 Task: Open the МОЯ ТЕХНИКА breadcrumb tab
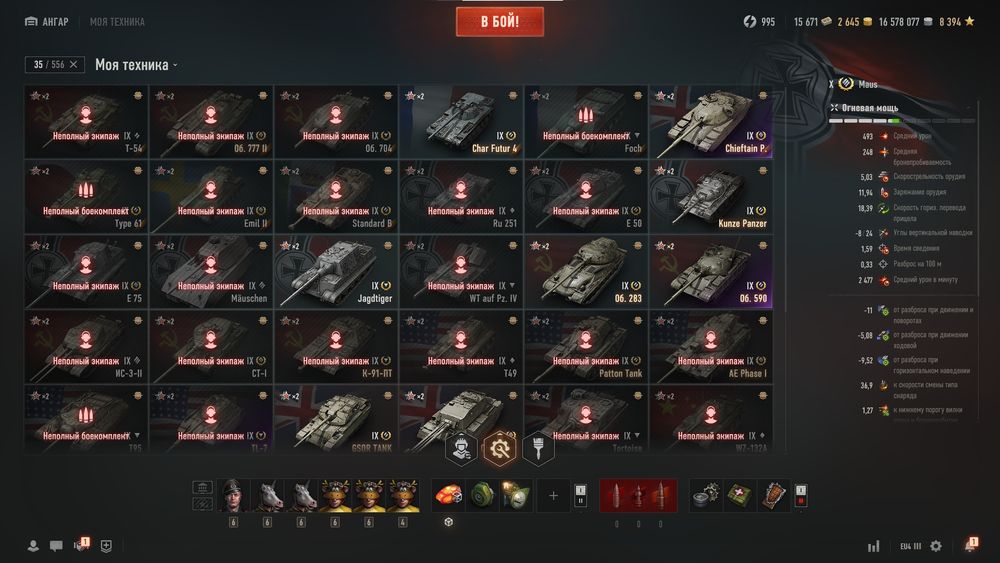point(117,22)
